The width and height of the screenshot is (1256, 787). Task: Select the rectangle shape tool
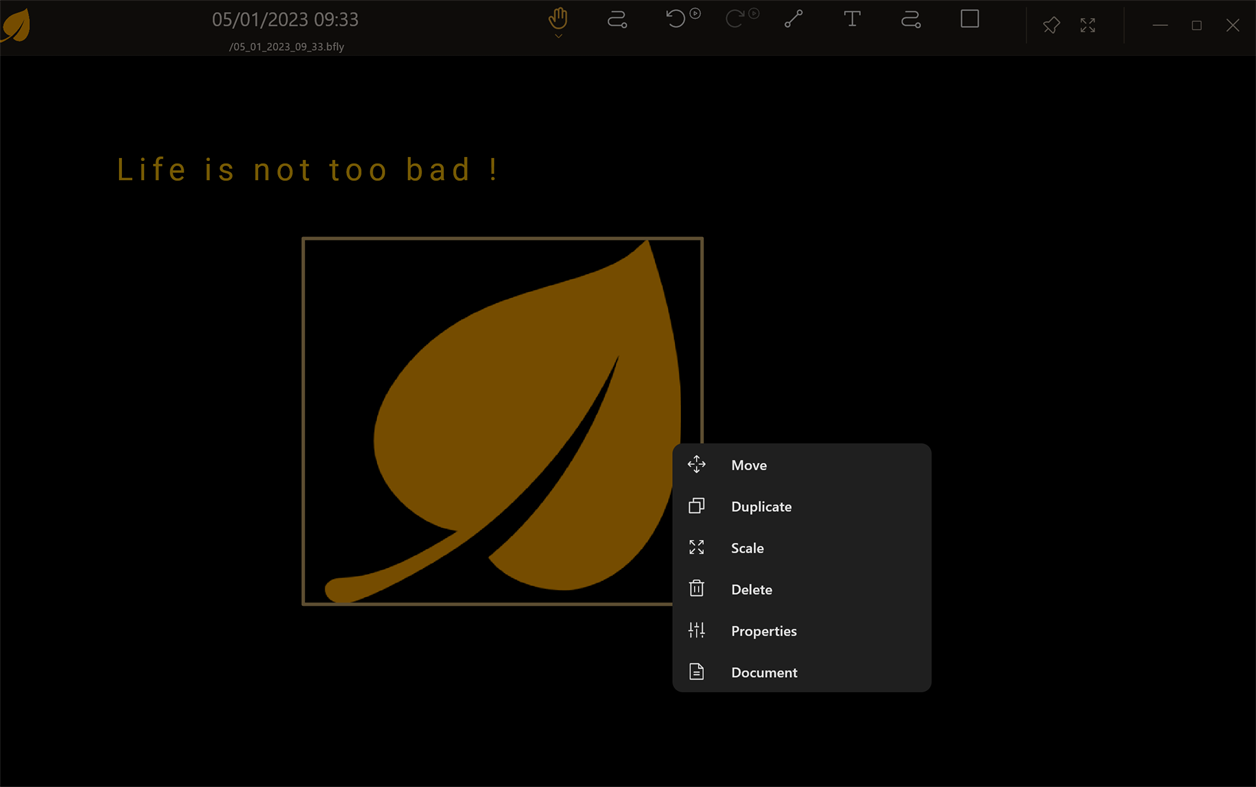pyautogui.click(x=969, y=18)
